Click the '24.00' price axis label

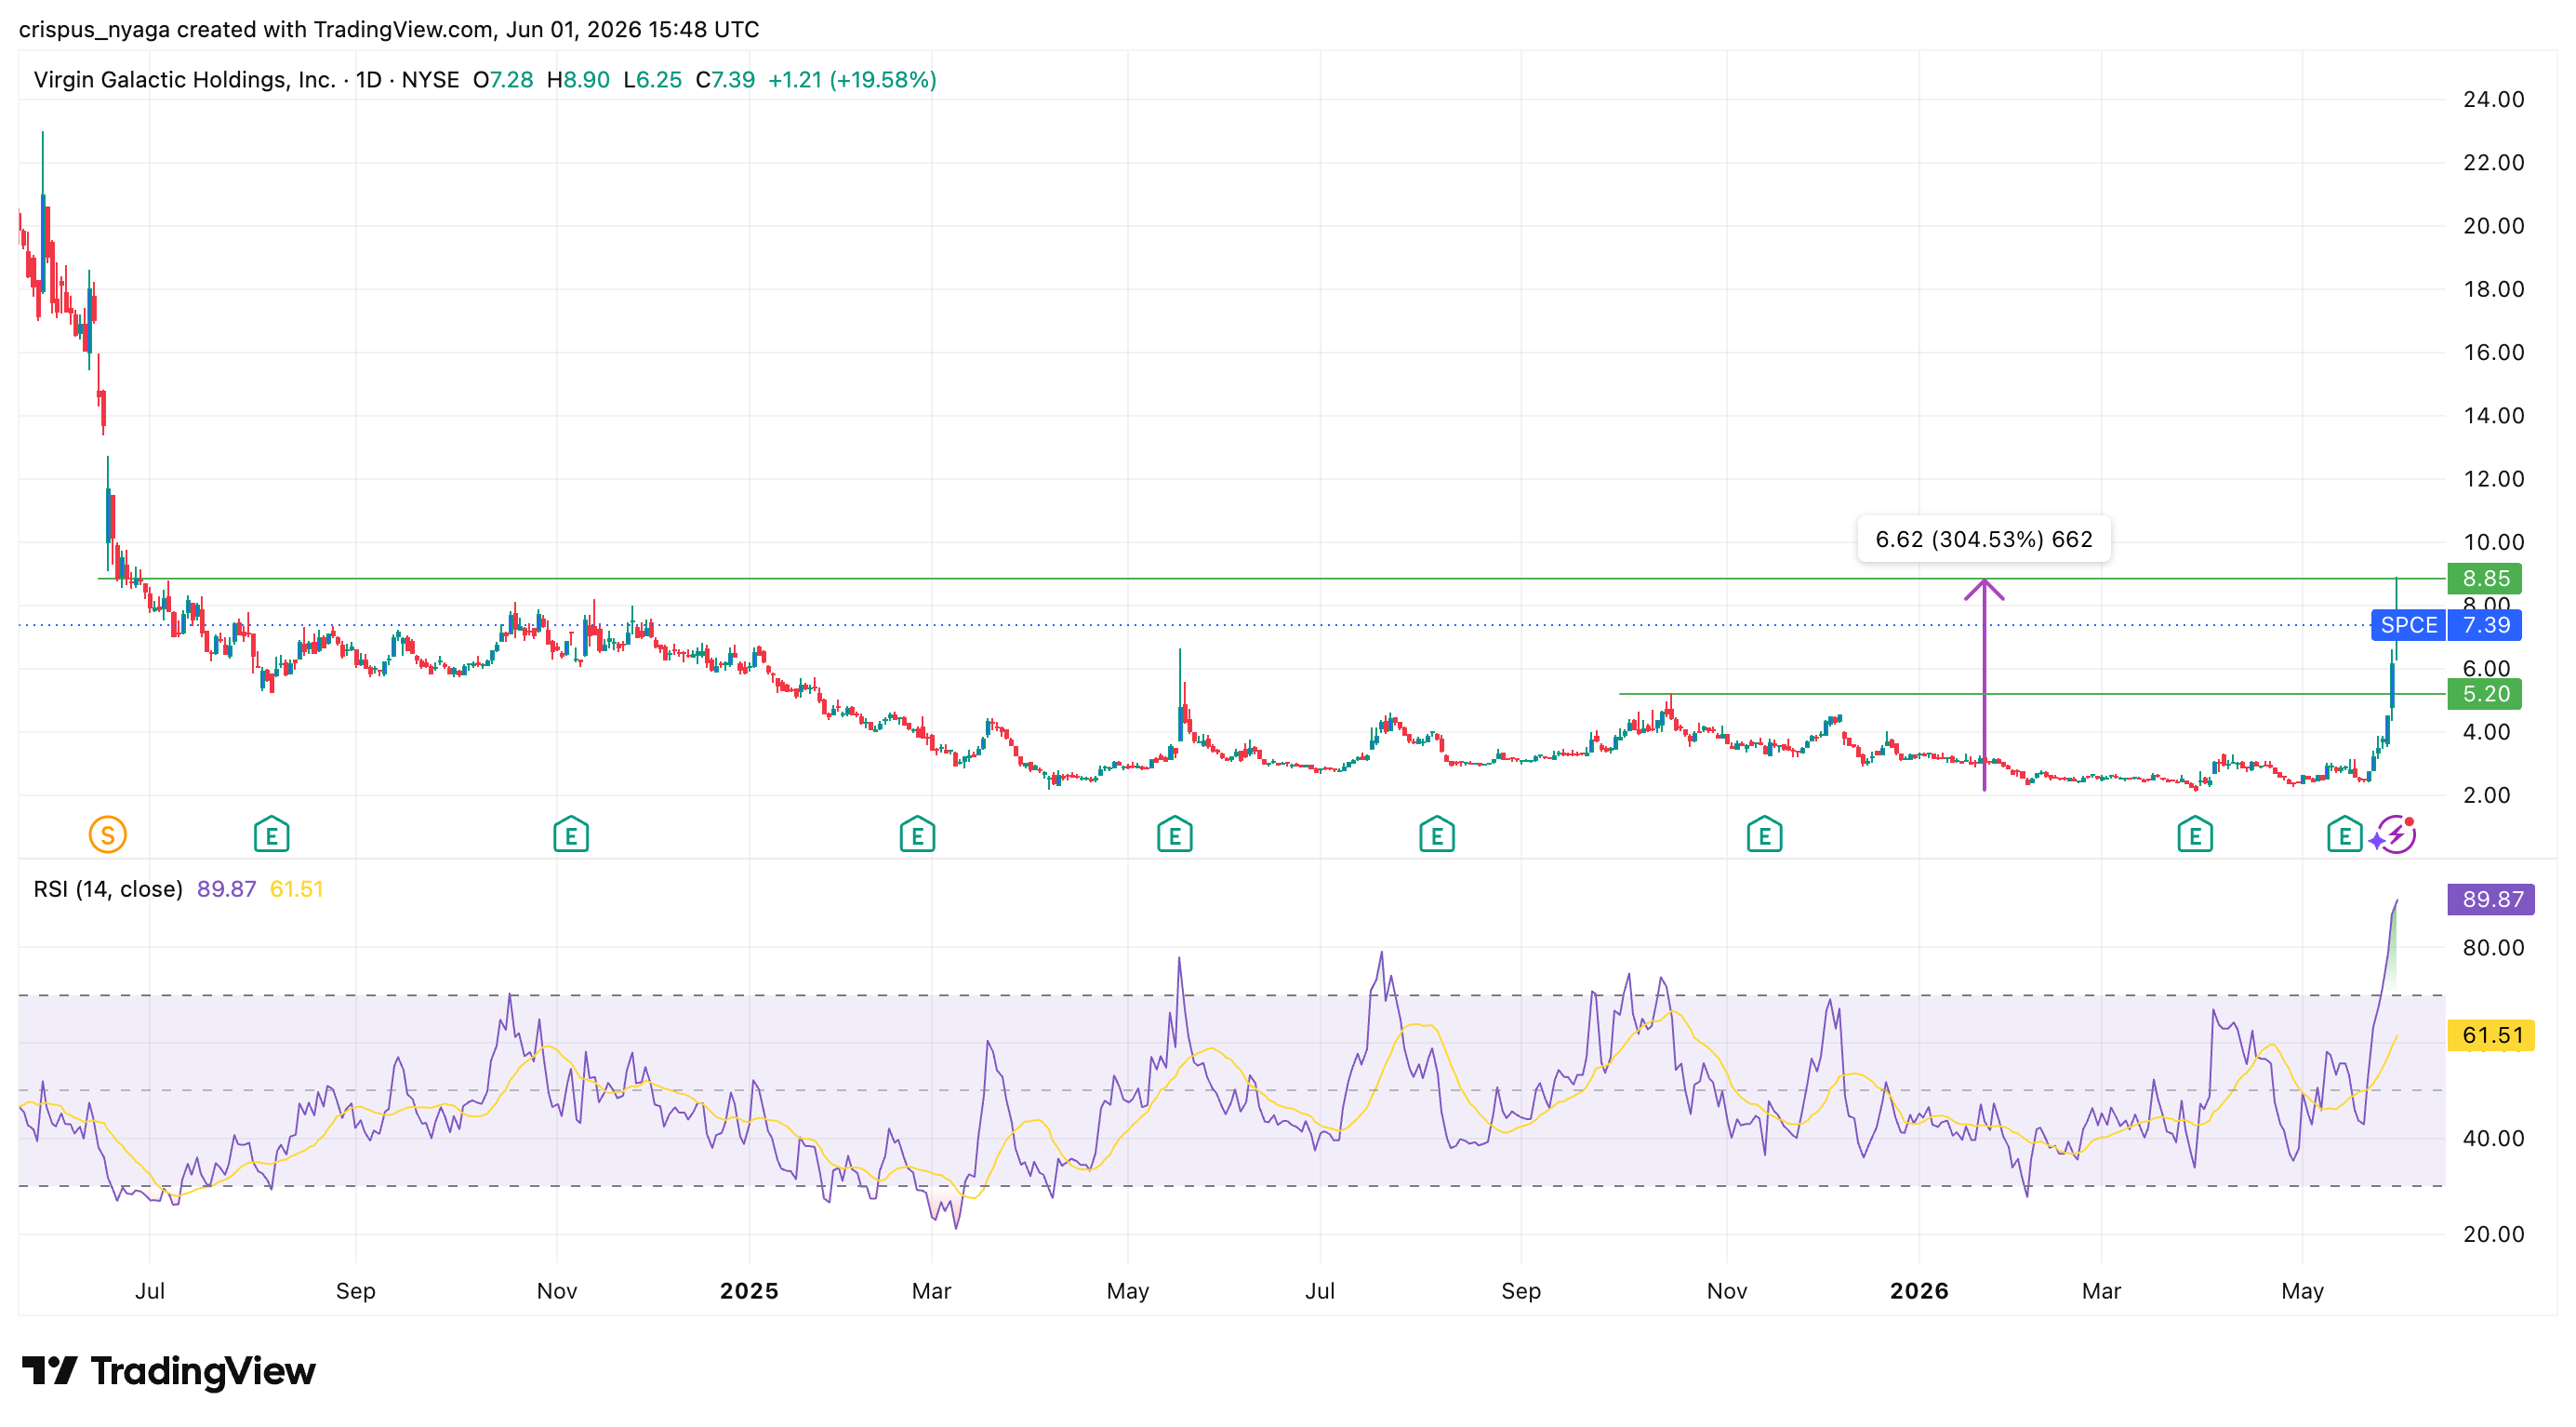pos(2493,99)
